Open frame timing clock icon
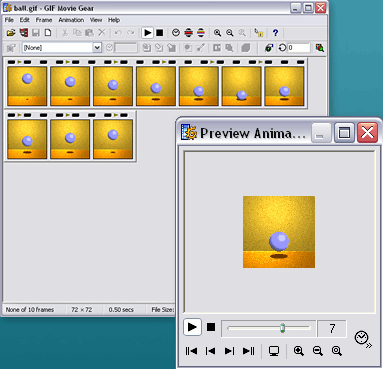Image resolution: width=383 pixels, height=369 pixels. (x=176, y=33)
